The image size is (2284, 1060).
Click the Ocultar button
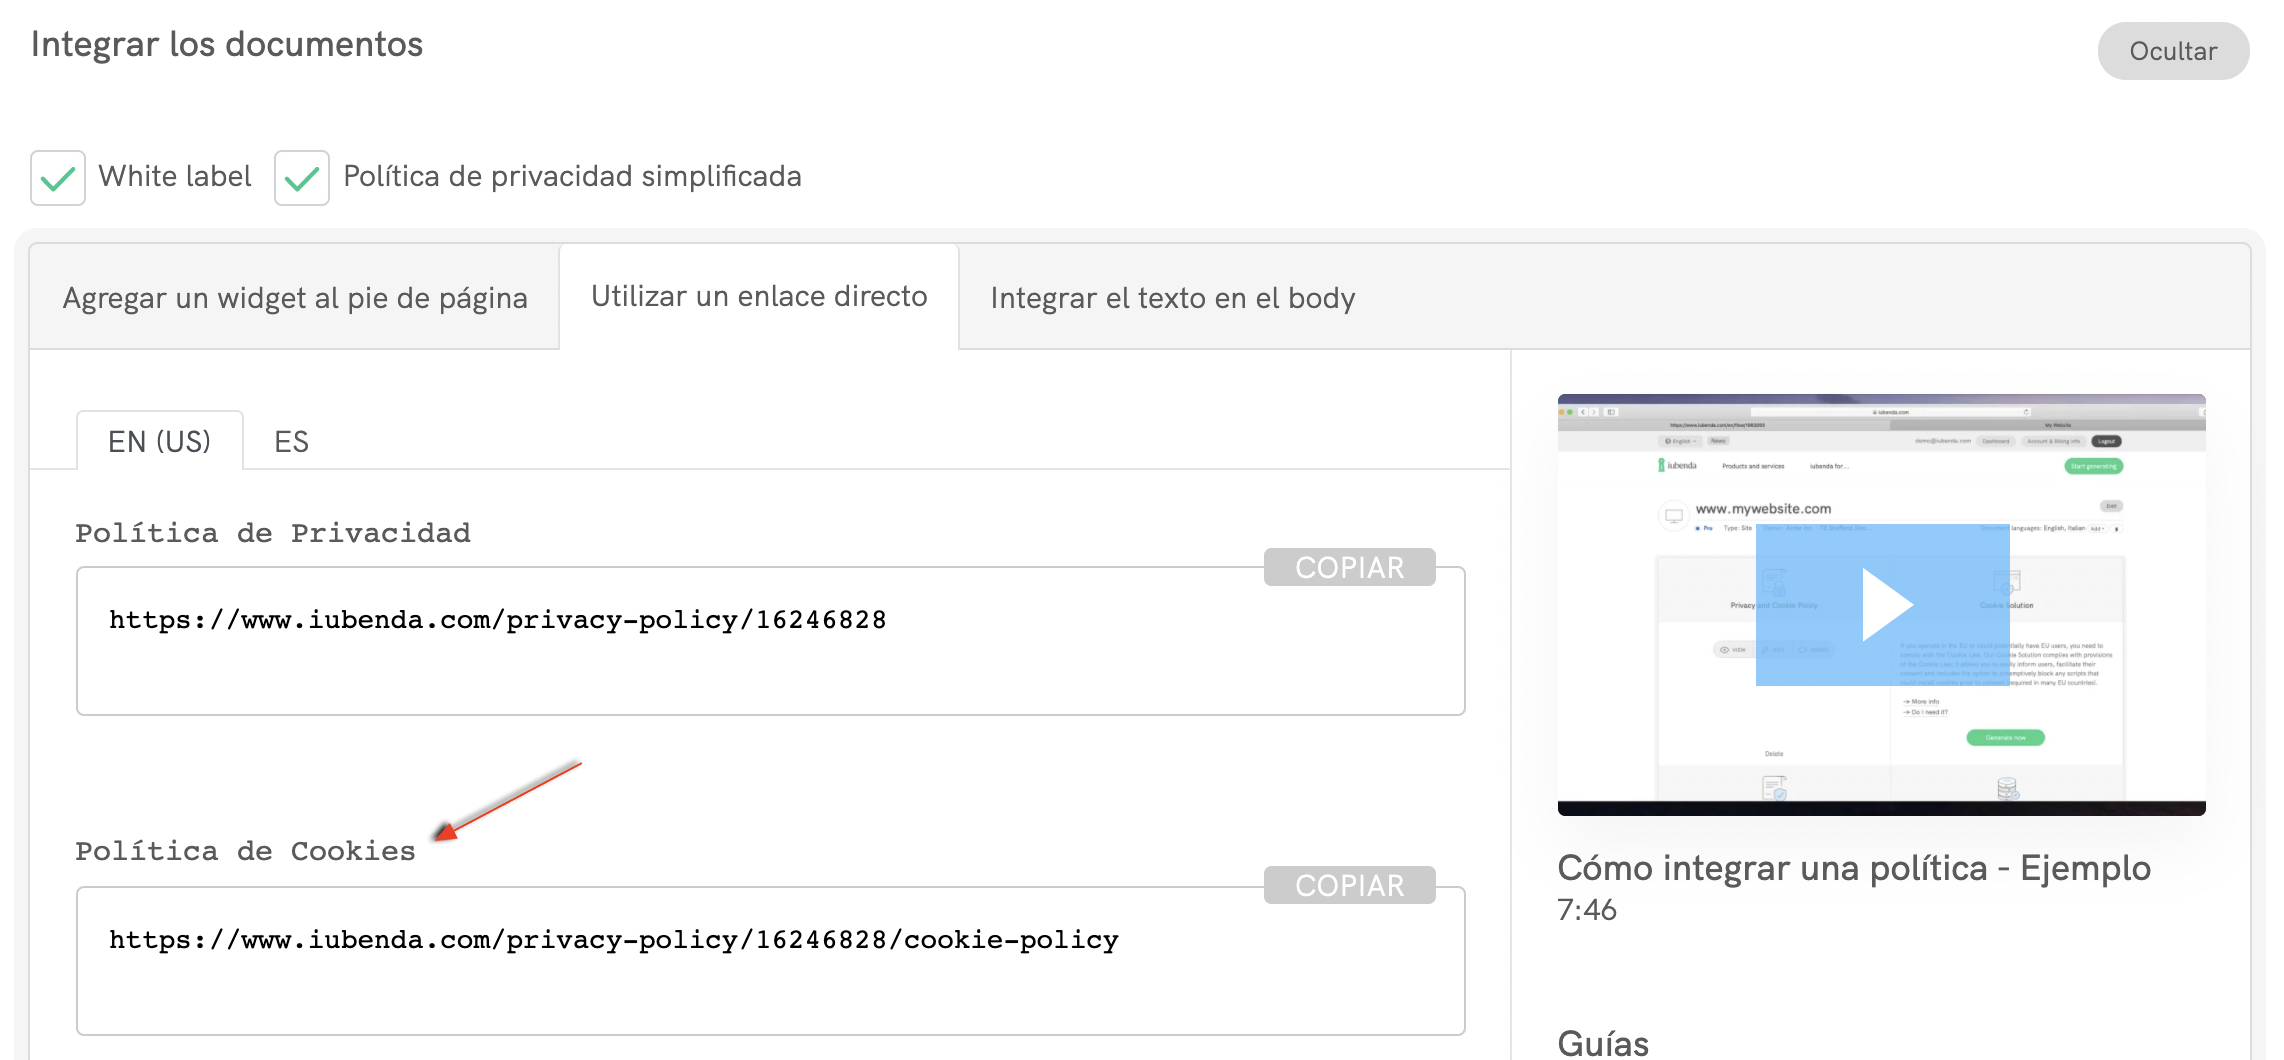click(2172, 51)
